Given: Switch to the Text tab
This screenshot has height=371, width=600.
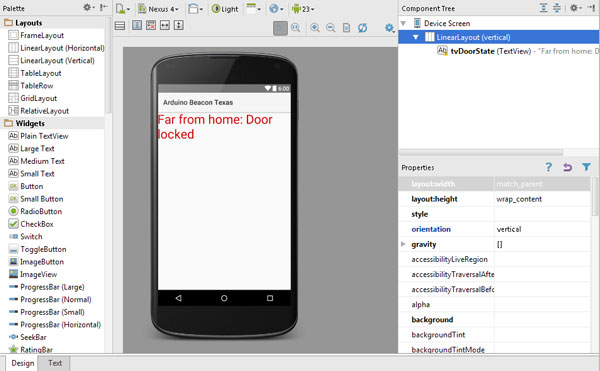Looking at the screenshot, I should coord(55,363).
